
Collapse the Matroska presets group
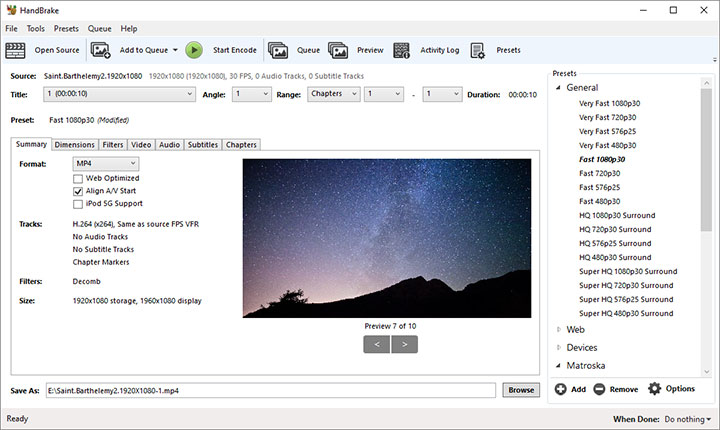point(558,366)
